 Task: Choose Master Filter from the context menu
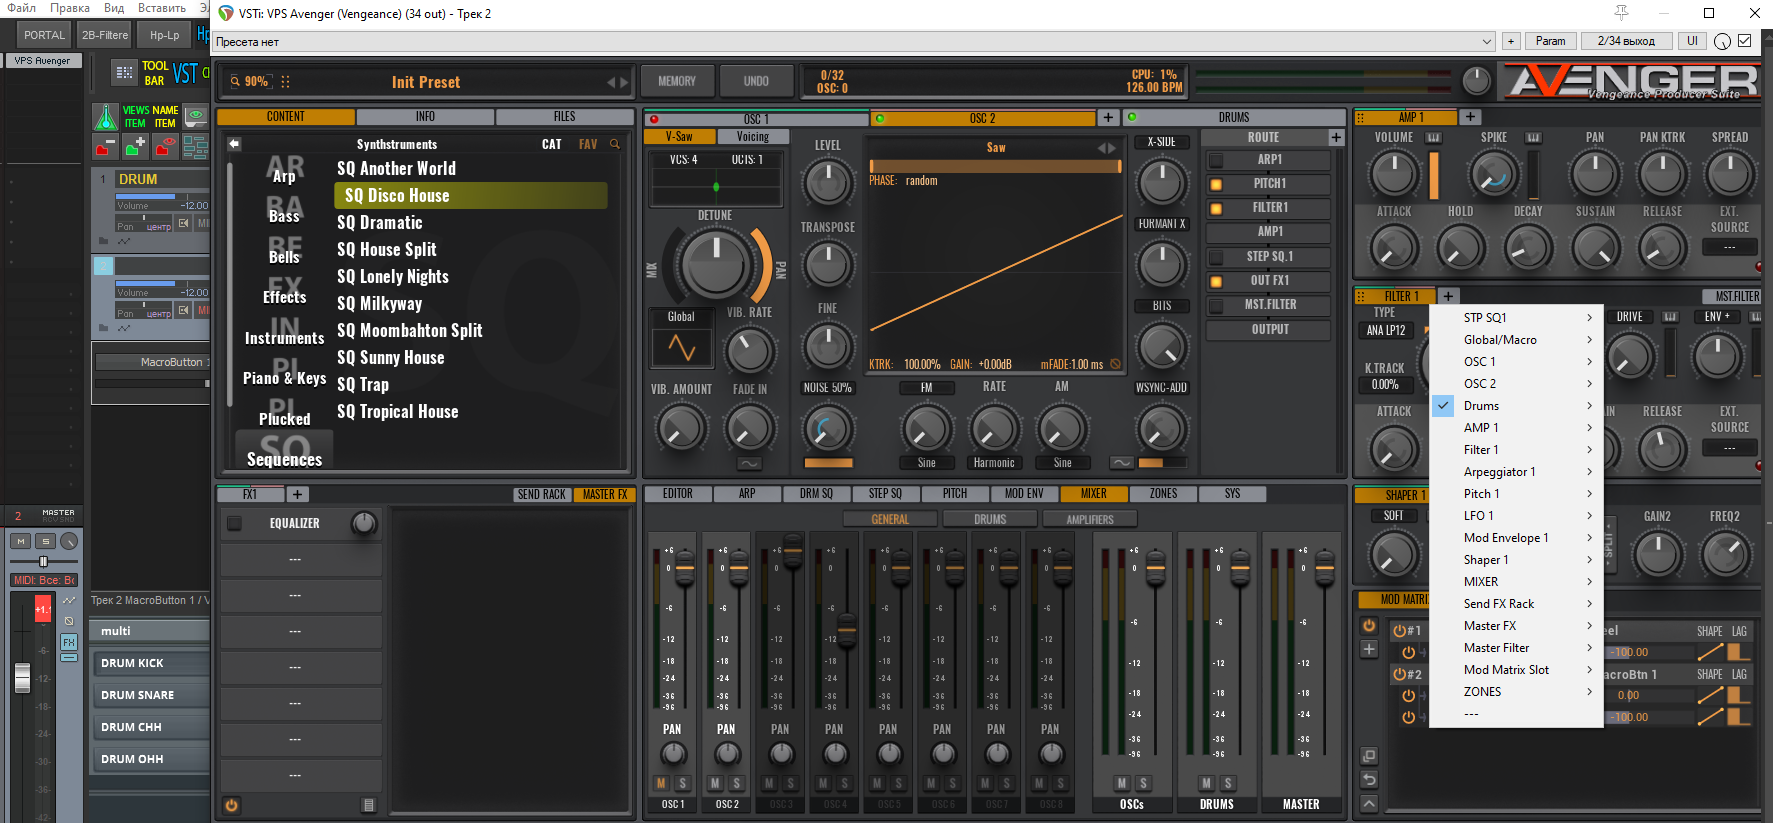click(1517, 648)
